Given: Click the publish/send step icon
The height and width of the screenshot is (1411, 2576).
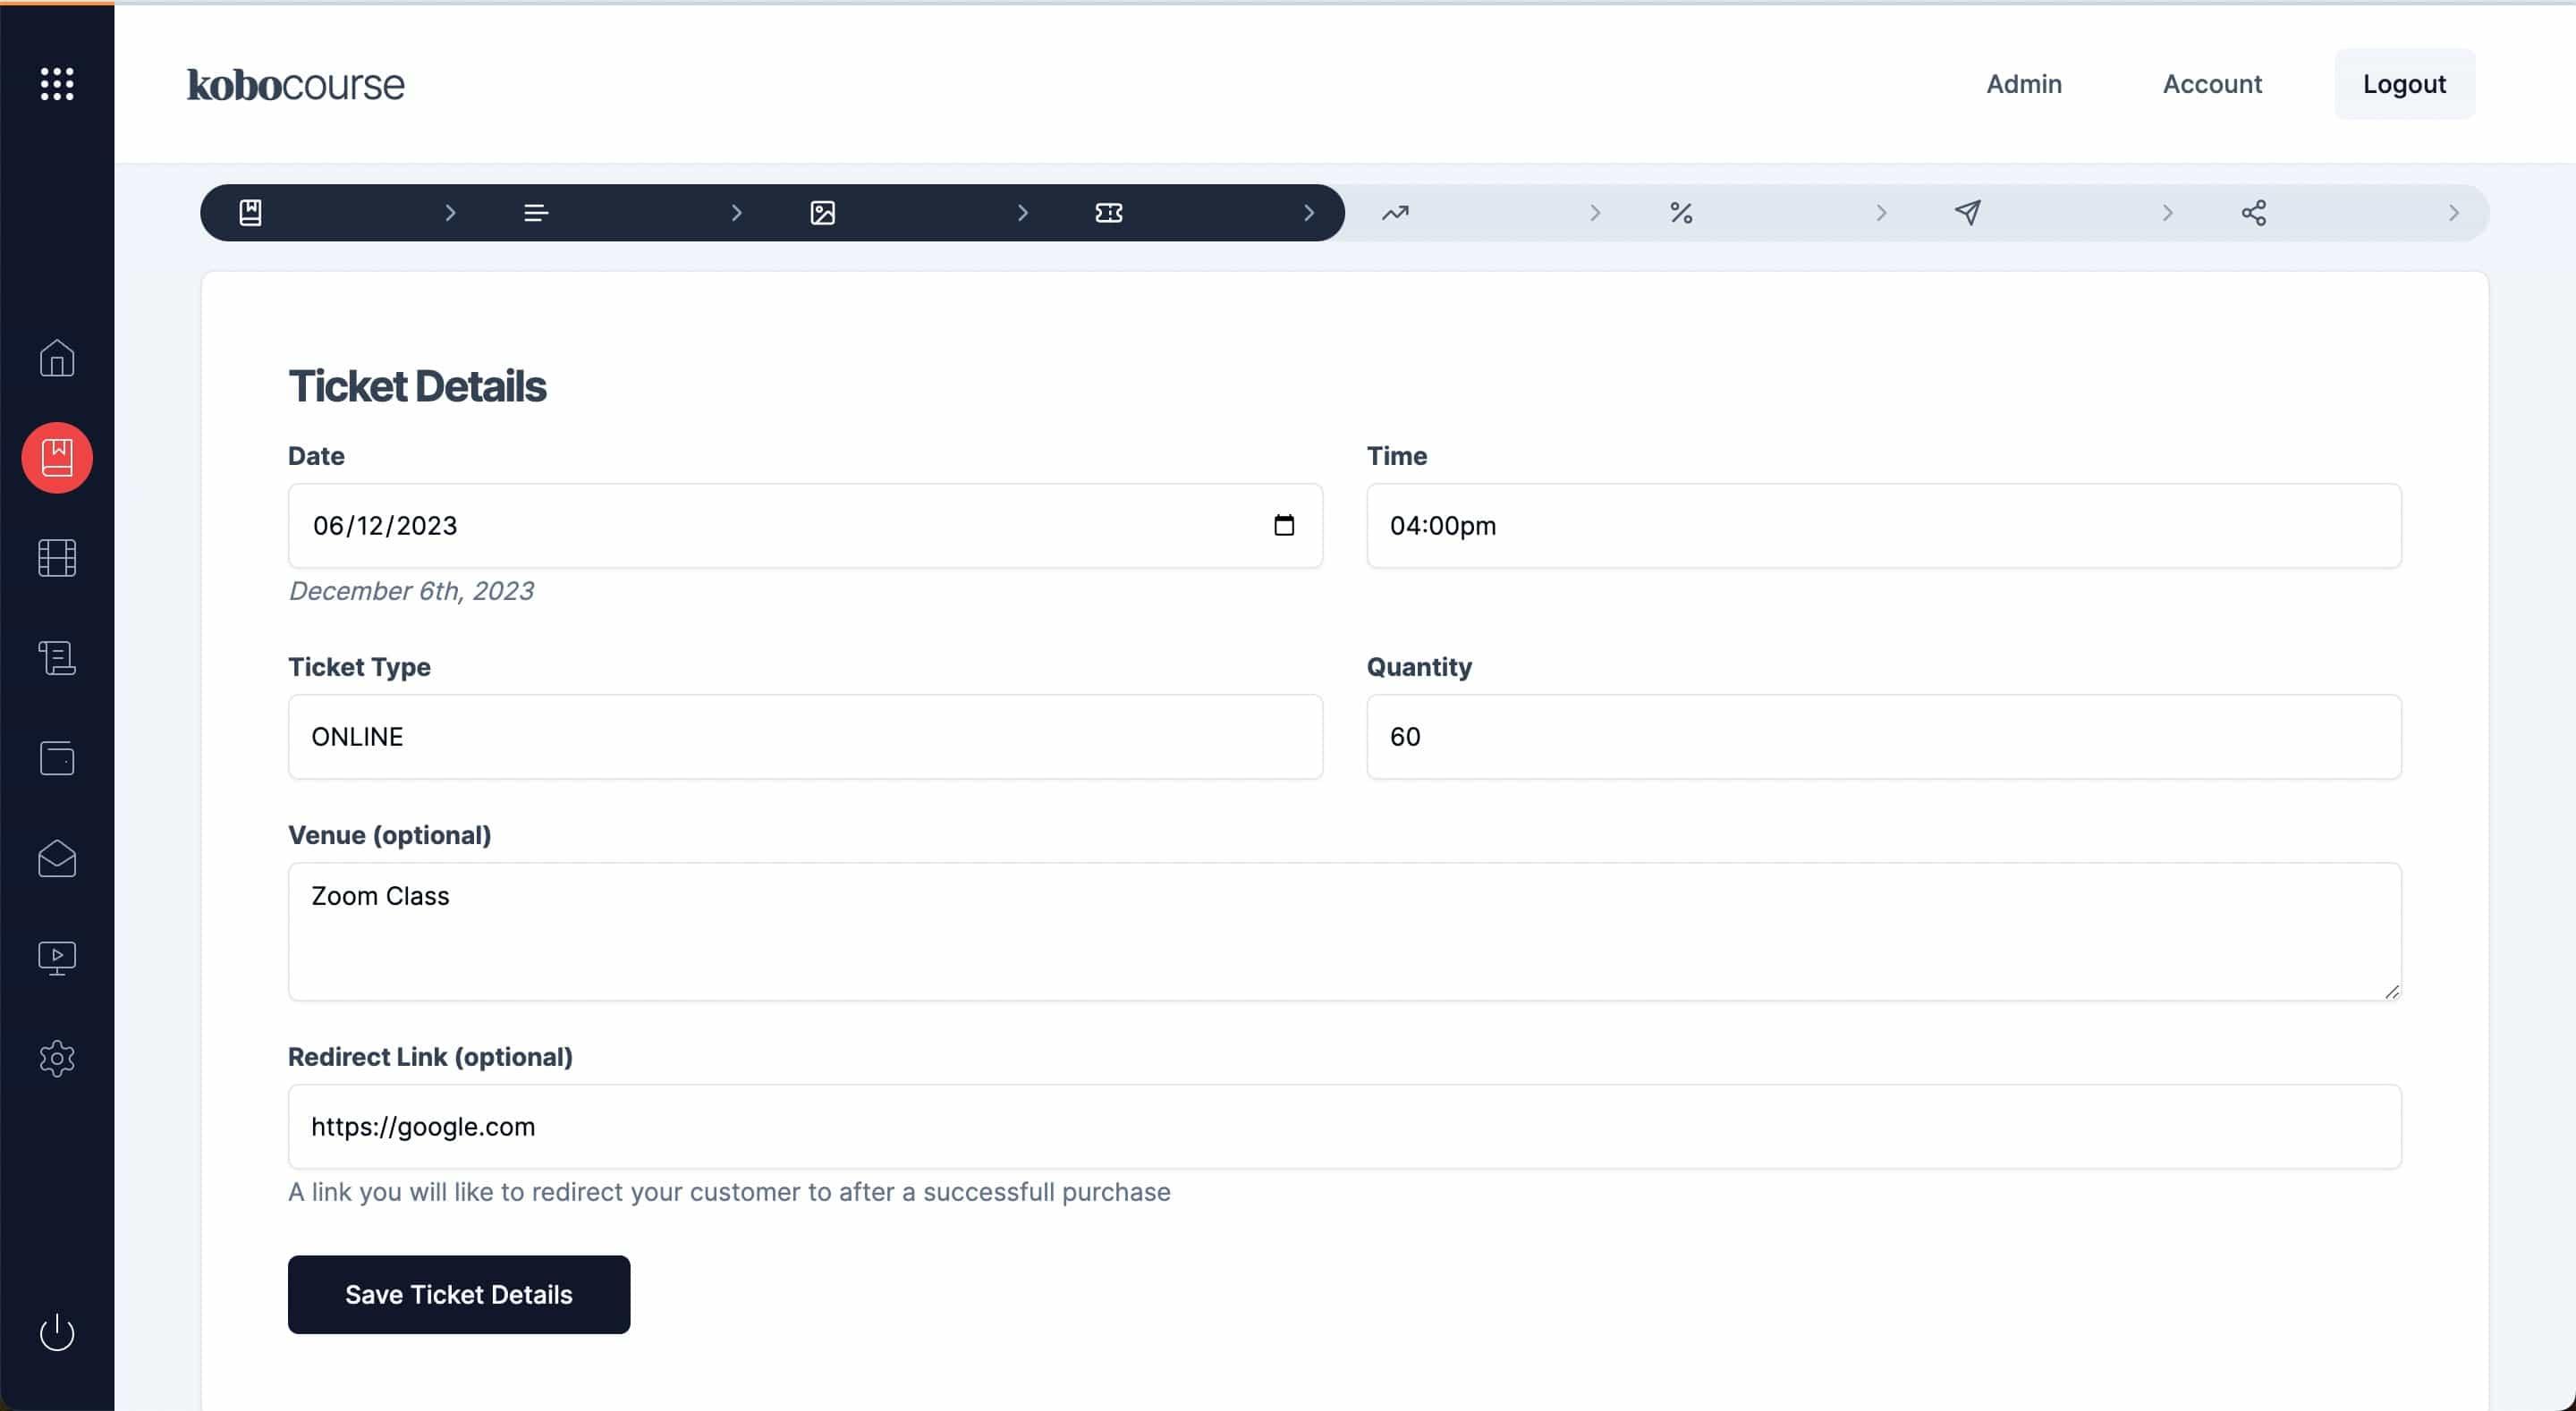Looking at the screenshot, I should point(1966,212).
